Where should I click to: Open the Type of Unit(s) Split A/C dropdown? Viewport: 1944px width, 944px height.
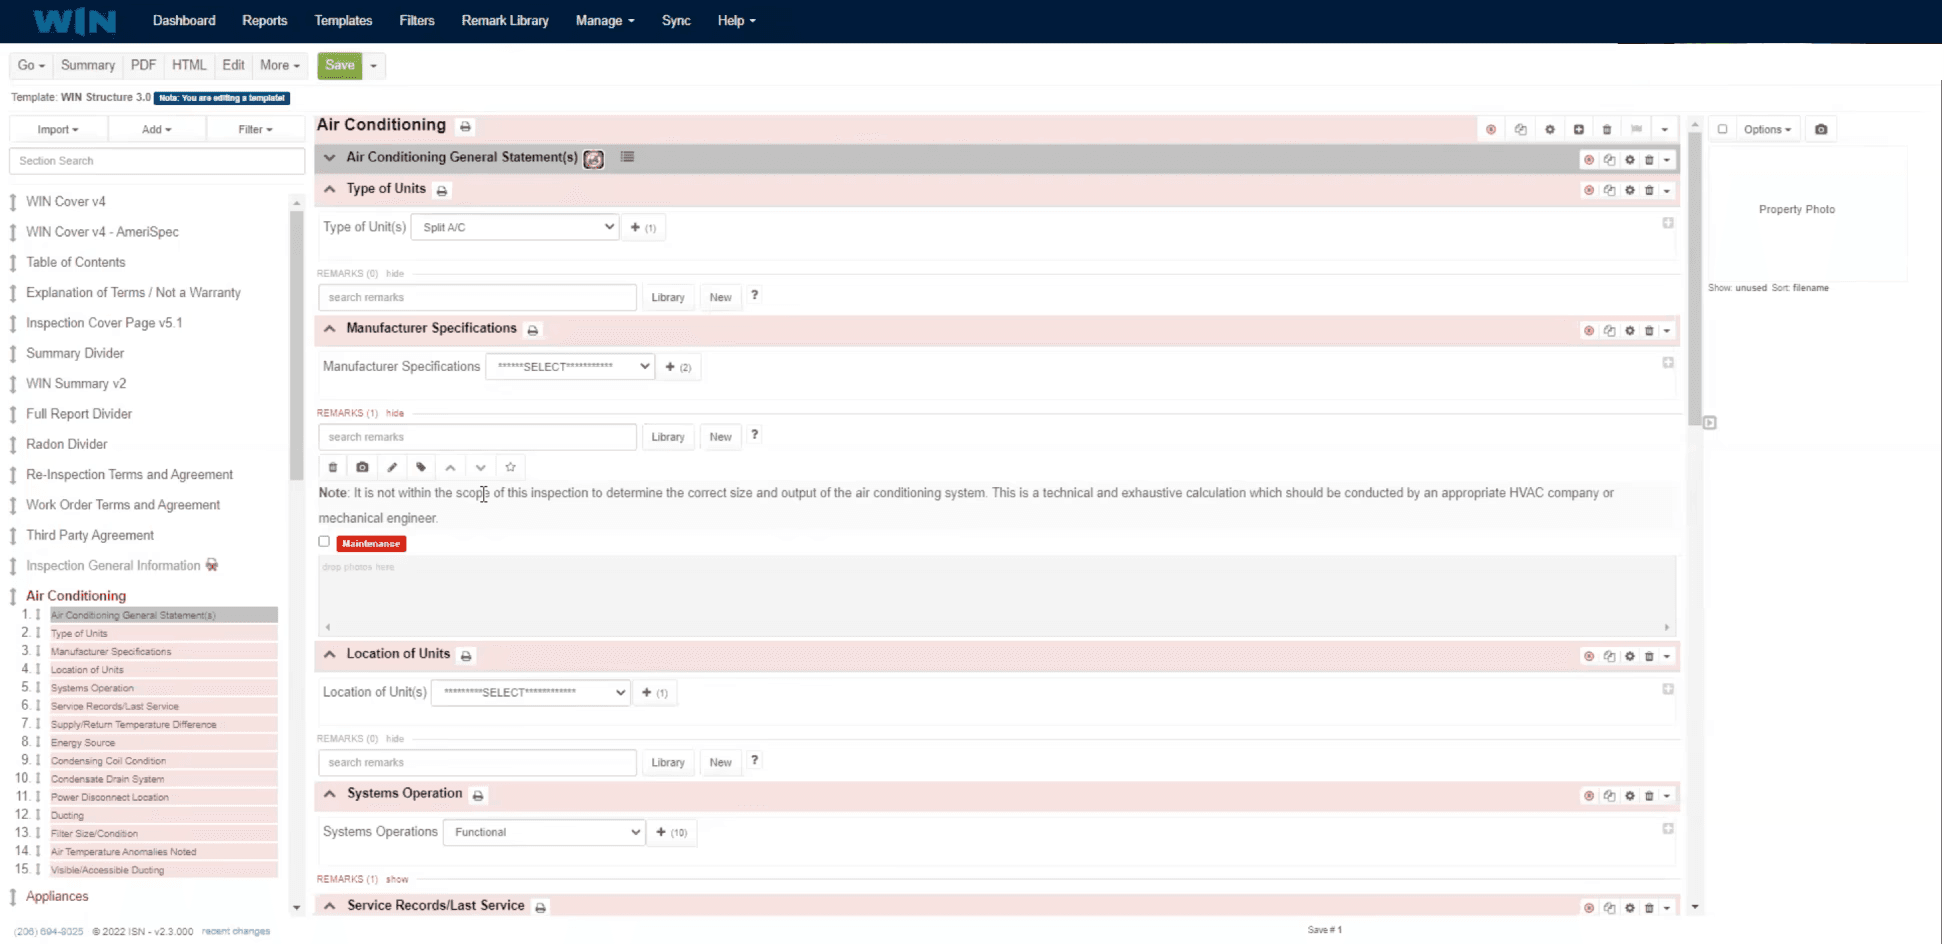coord(516,227)
